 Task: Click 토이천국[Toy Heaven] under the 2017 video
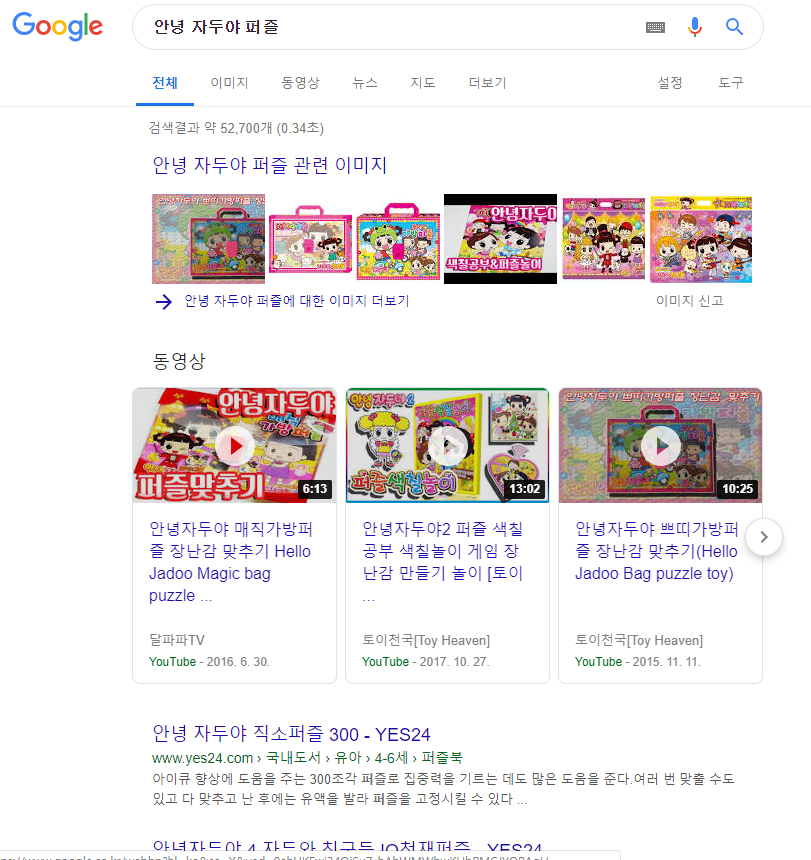tap(426, 640)
